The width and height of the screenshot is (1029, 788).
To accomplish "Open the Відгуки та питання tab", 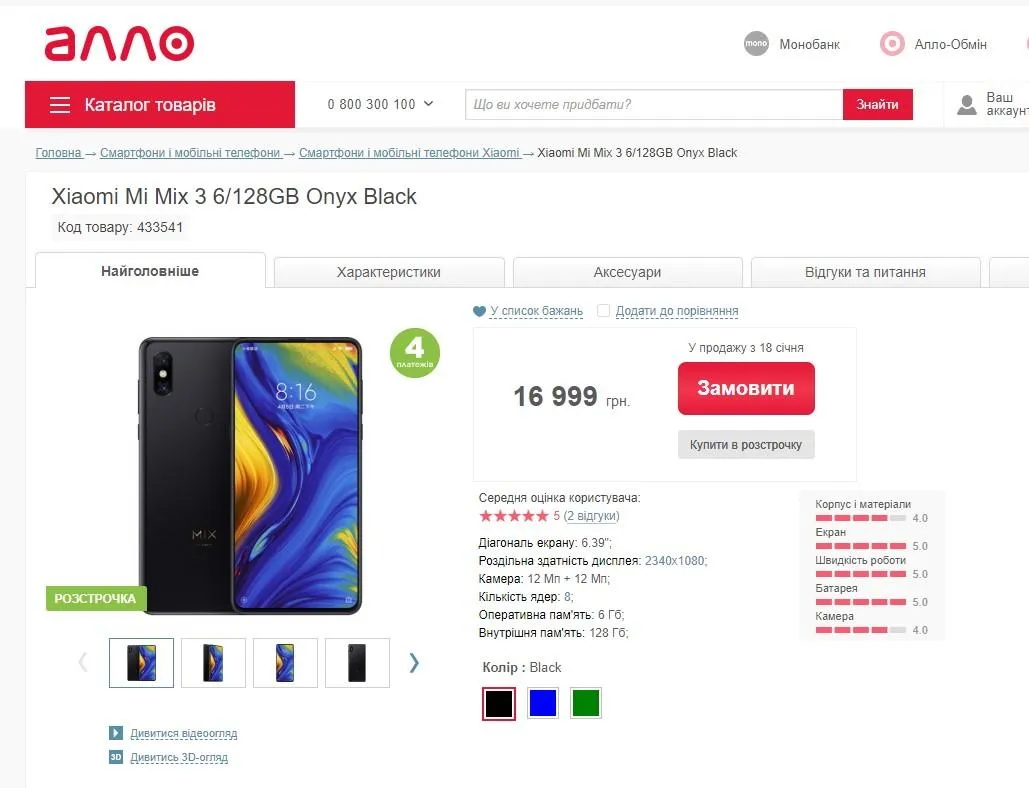I will [x=865, y=272].
